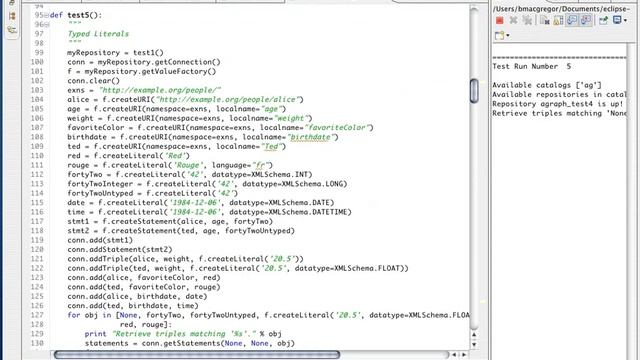Click the horizontal scroll-right arrow

pyautogui.click(x=464, y=355)
